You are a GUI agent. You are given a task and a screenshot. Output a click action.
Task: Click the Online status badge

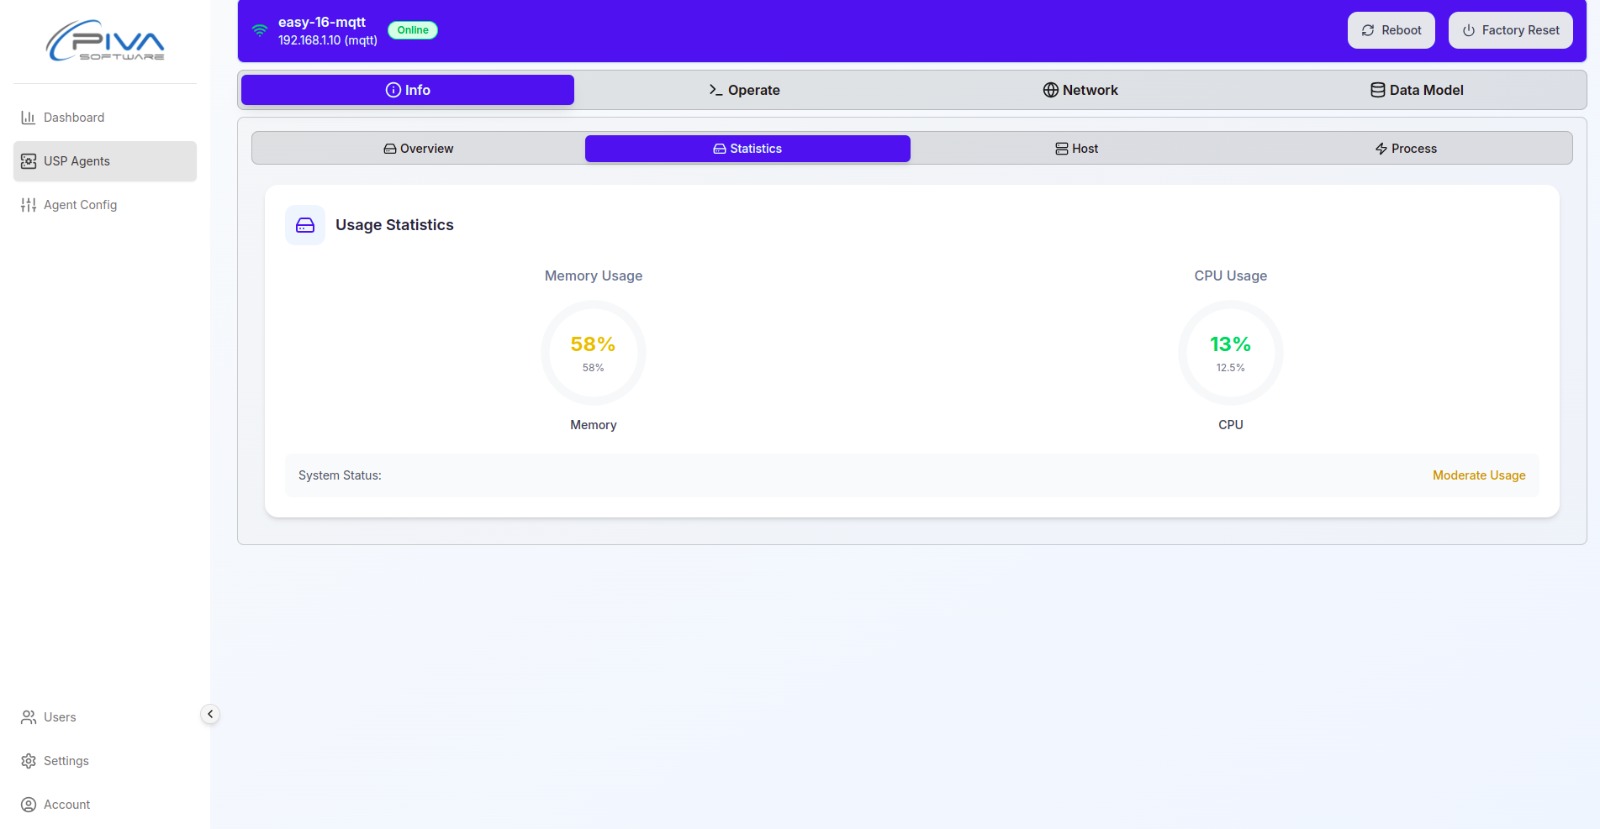[x=412, y=30]
